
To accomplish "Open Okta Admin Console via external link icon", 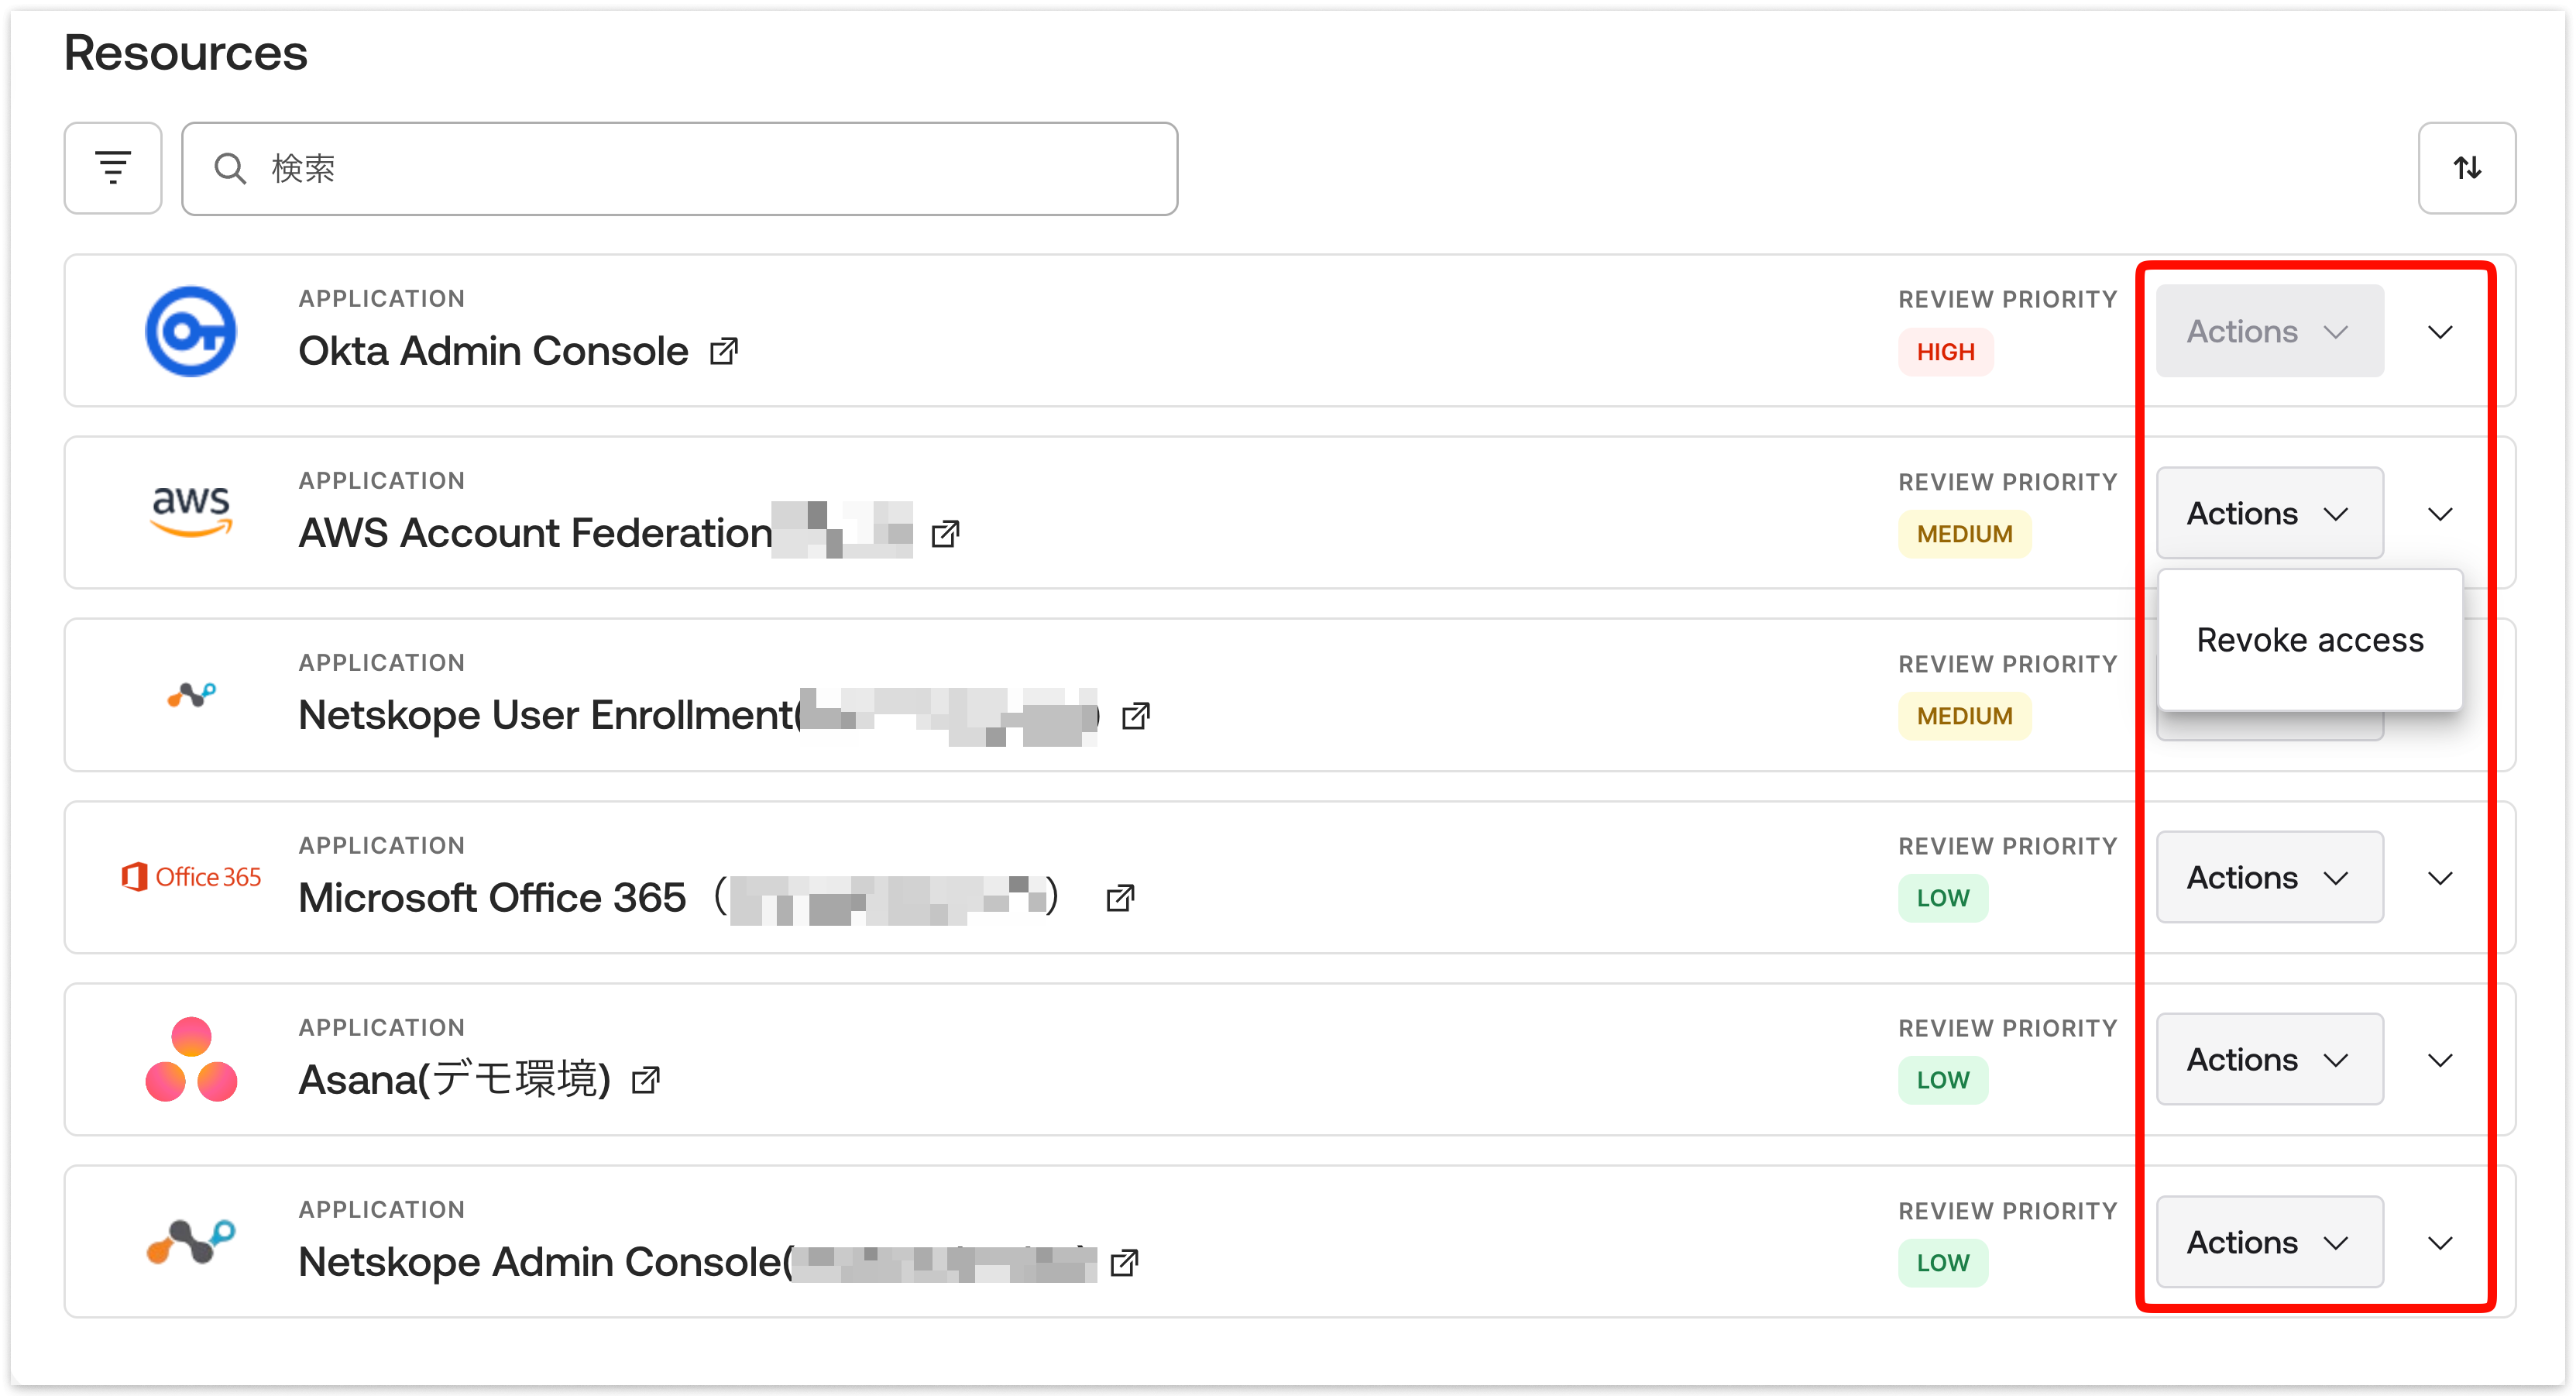I will [x=724, y=351].
